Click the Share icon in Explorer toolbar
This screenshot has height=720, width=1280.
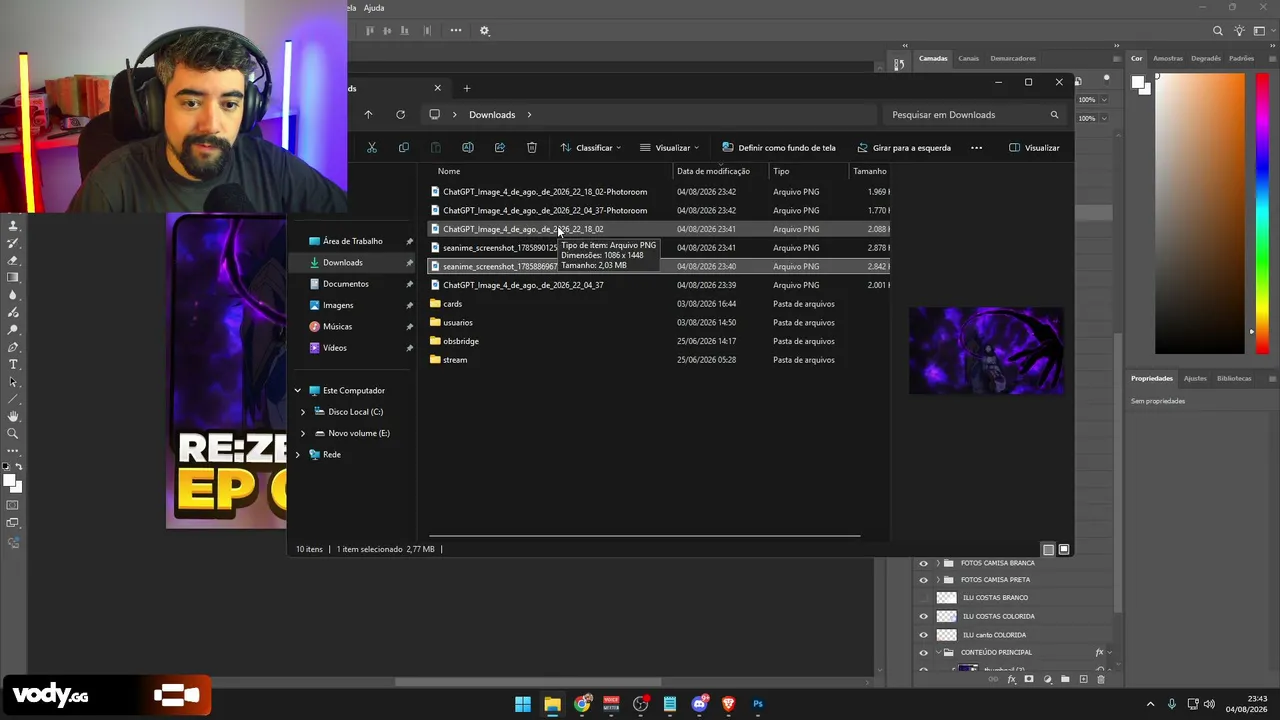500,148
